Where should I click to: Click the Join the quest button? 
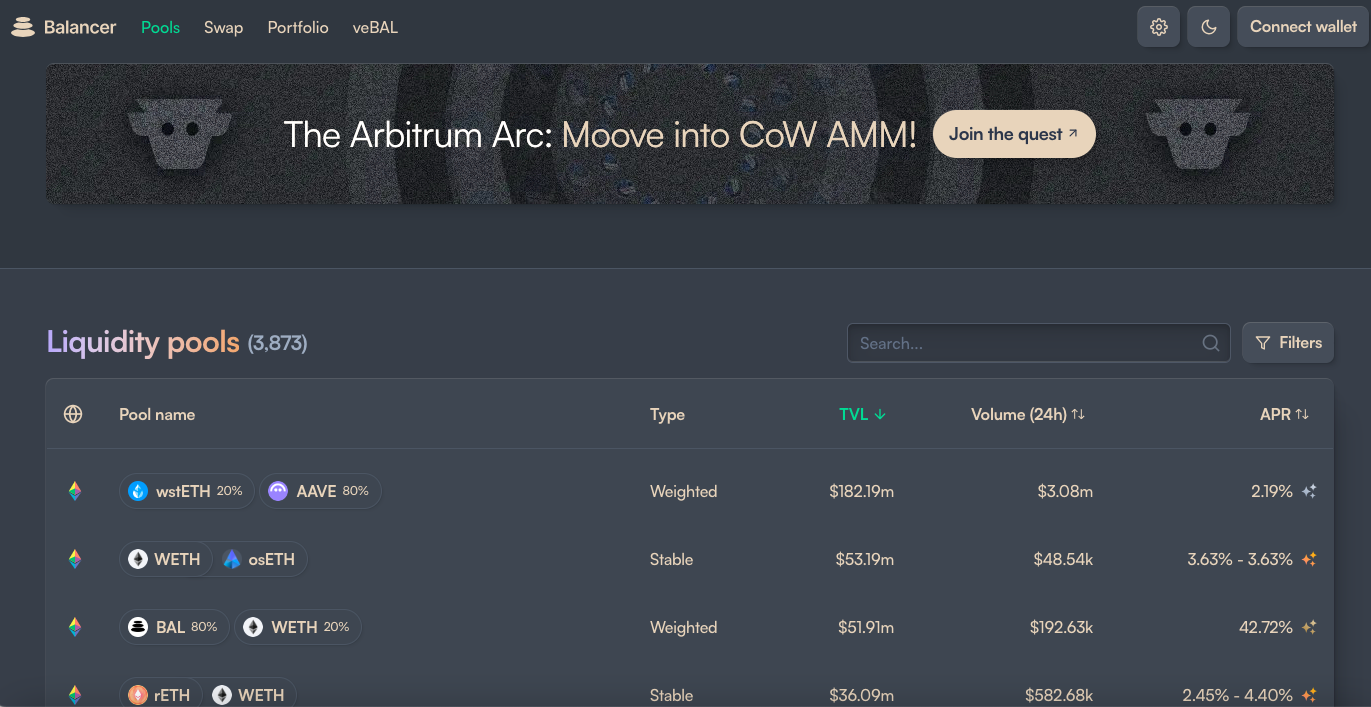(x=1014, y=134)
